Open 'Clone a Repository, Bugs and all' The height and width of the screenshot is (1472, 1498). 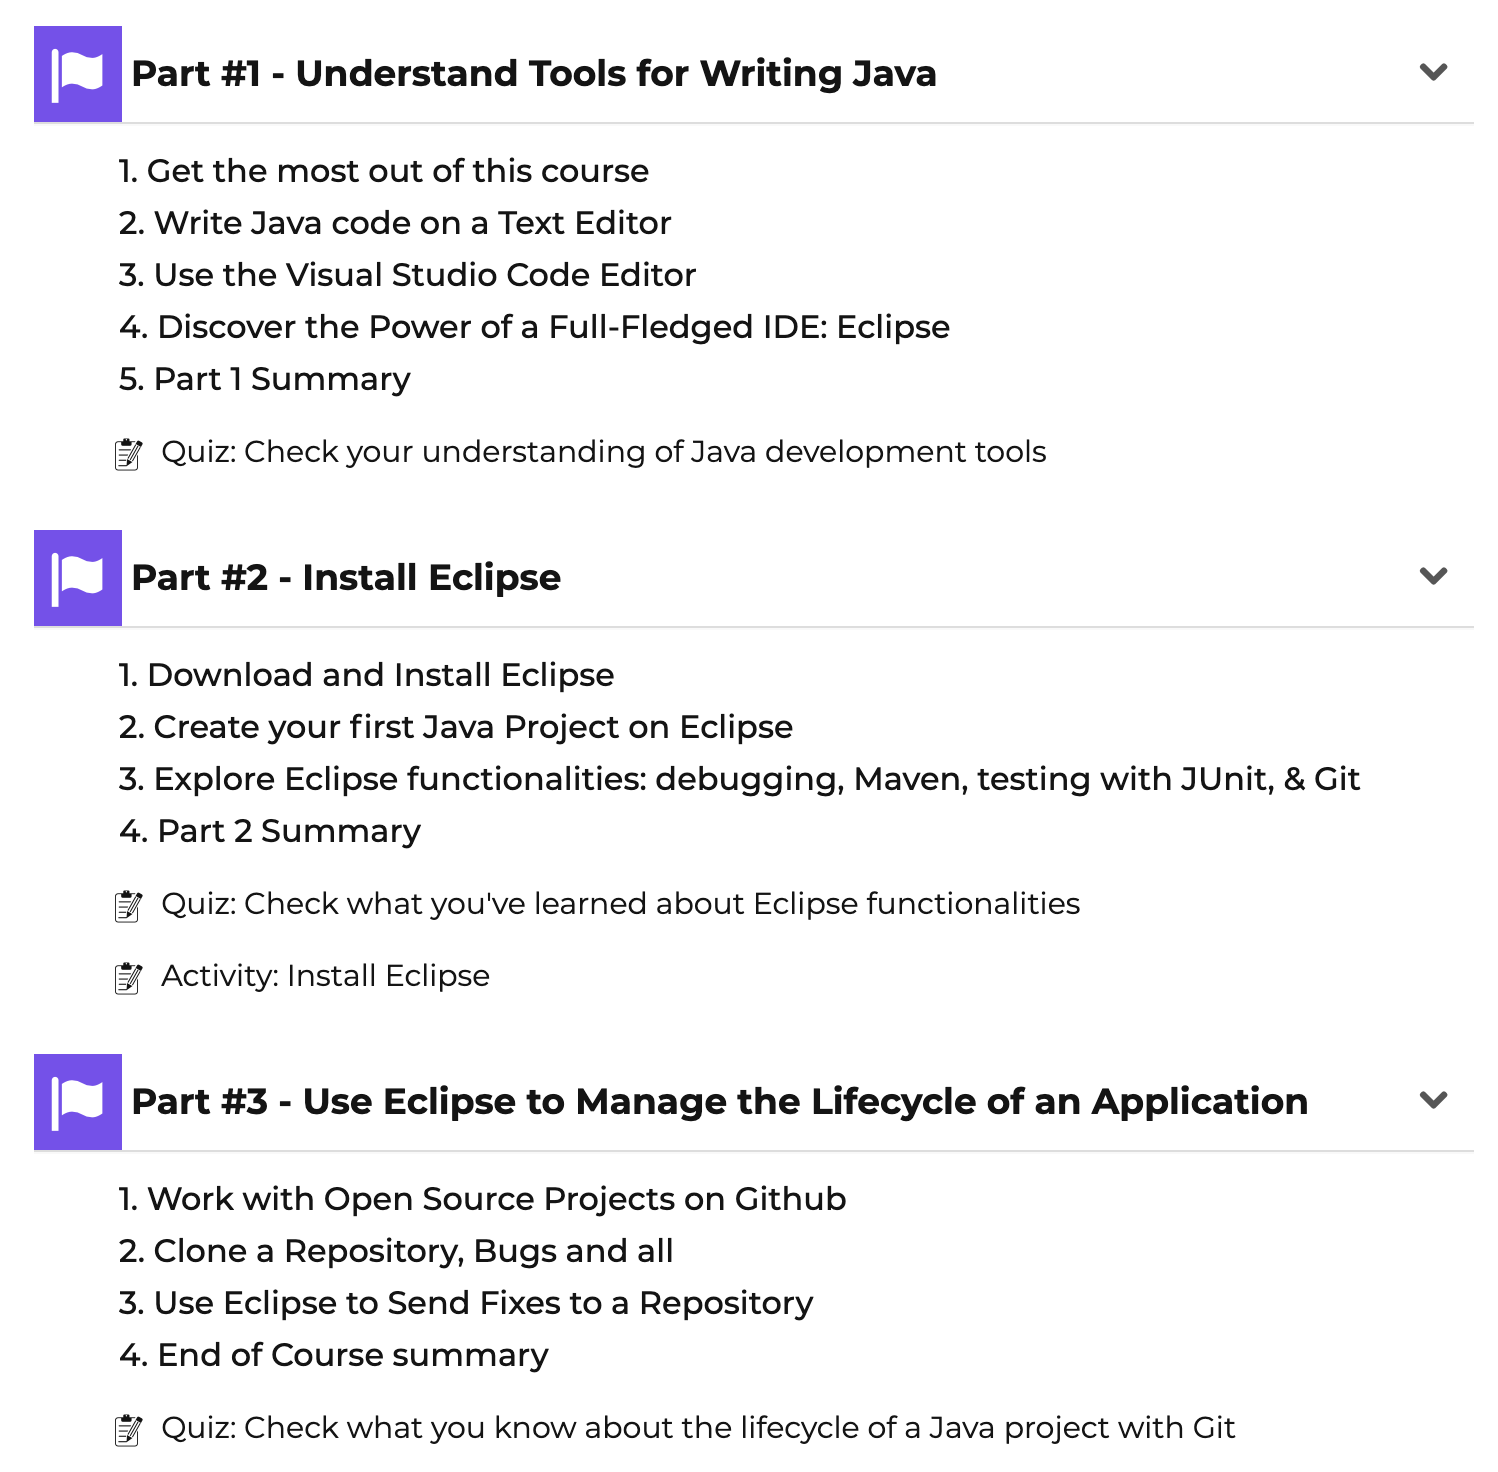tap(396, 1251)
